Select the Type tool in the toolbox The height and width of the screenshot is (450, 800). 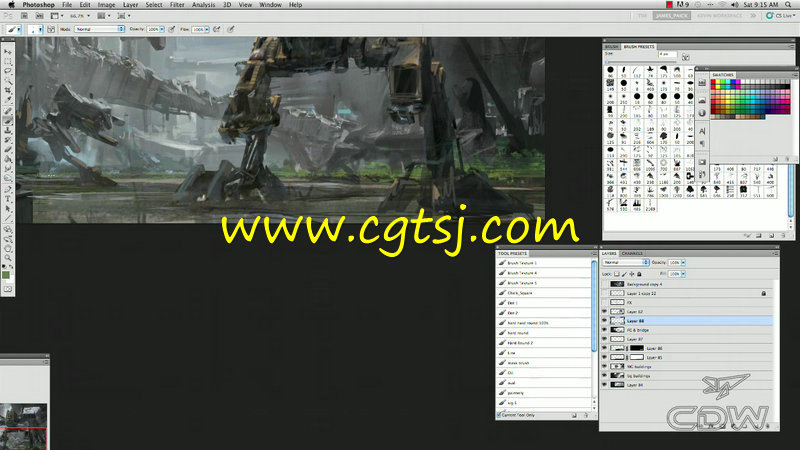tap(8, 199)
